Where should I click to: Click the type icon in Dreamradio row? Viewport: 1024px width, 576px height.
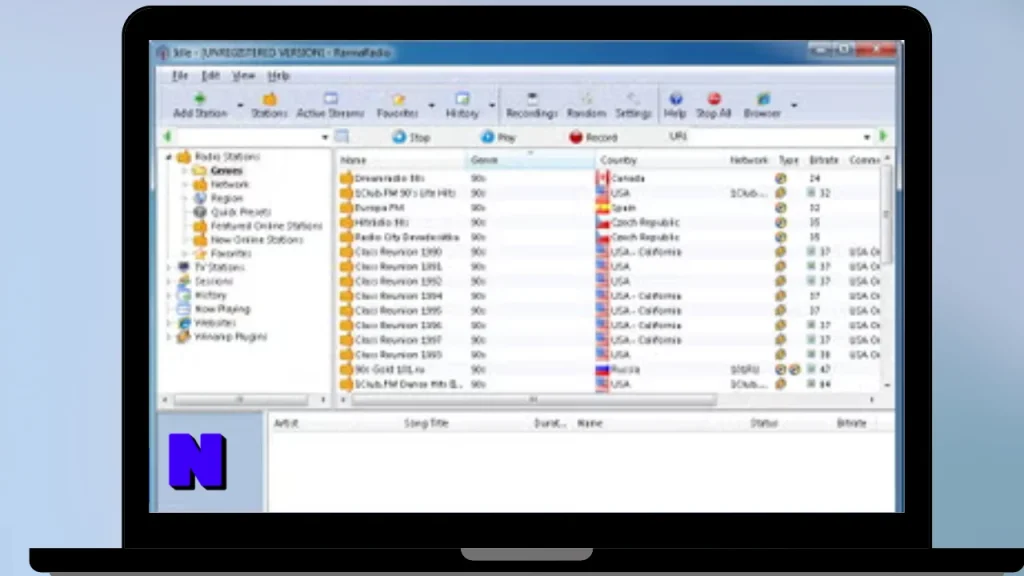click(780, 178)
